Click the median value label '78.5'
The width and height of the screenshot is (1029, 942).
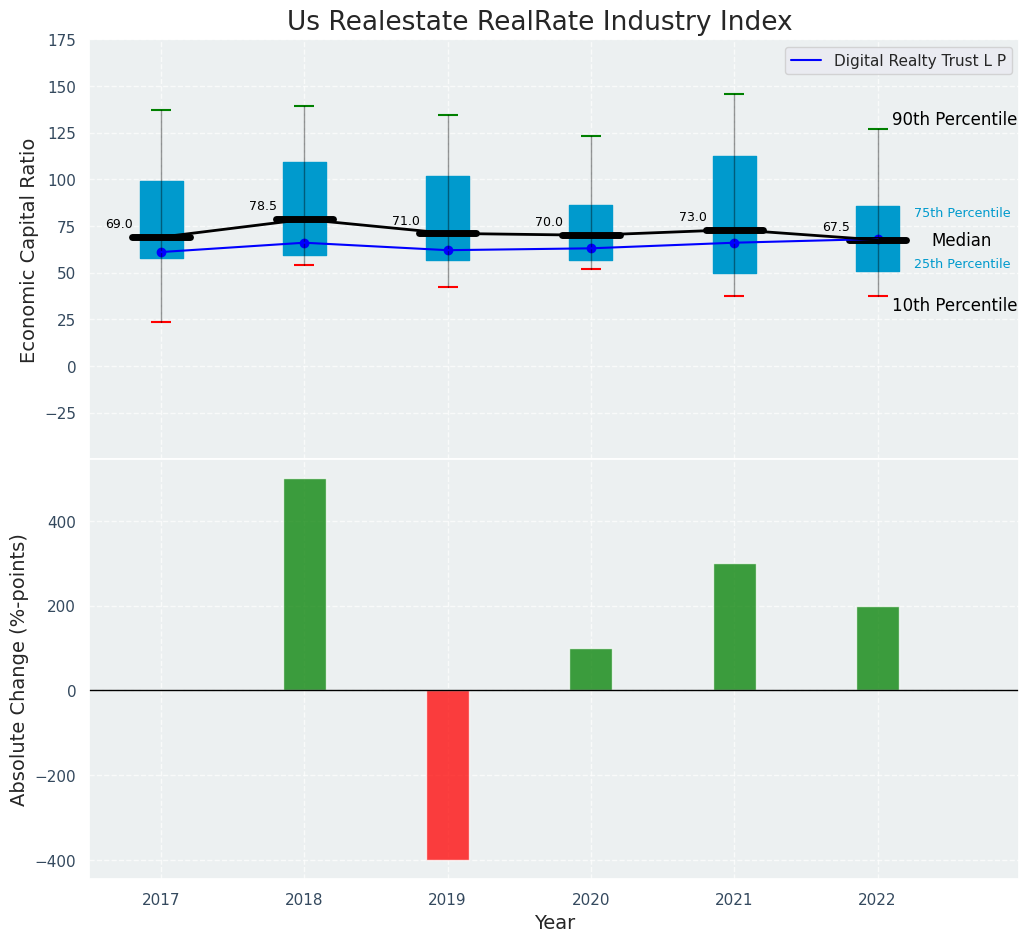click(262, 206)
